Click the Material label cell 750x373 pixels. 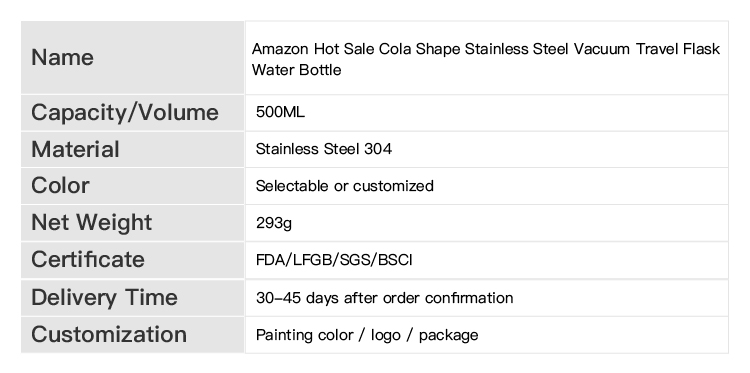pyautogui.click(x=132, y=150)
